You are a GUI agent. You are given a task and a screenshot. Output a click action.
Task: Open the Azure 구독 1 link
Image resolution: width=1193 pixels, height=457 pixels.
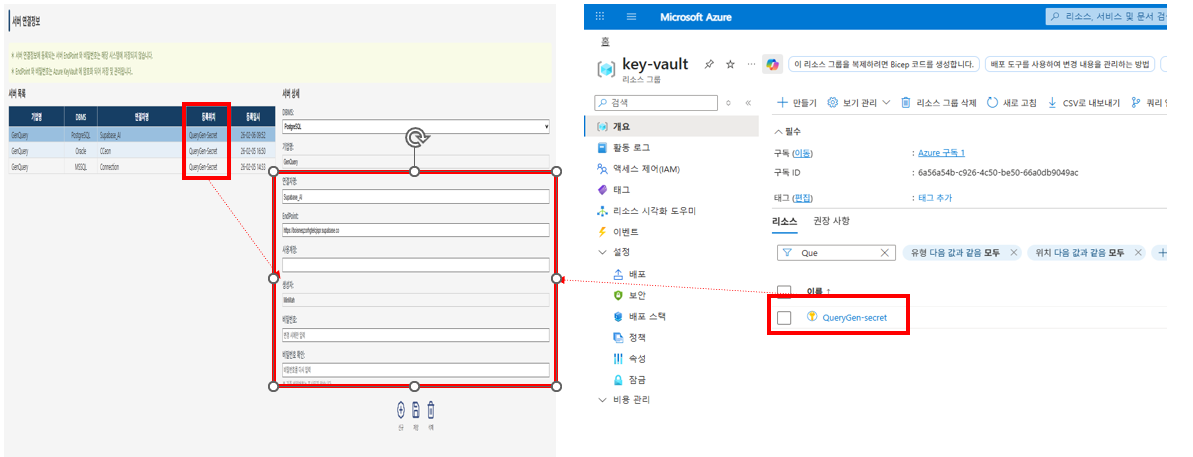click(941, 153)
